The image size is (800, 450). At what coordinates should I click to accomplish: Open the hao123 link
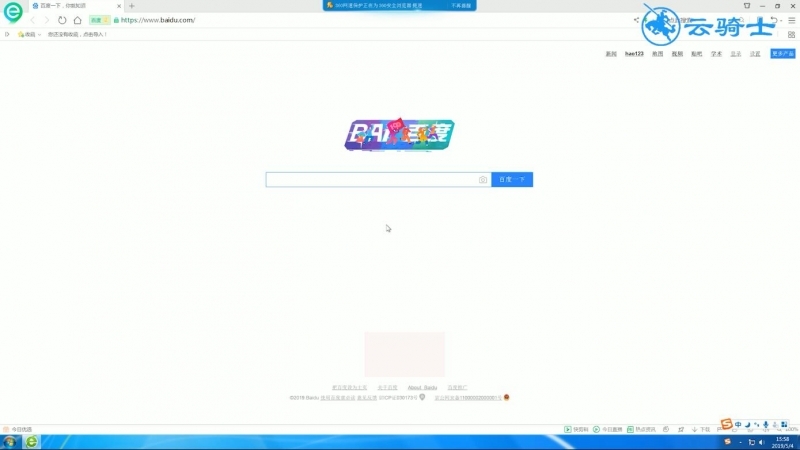click(x=634, y=54)
